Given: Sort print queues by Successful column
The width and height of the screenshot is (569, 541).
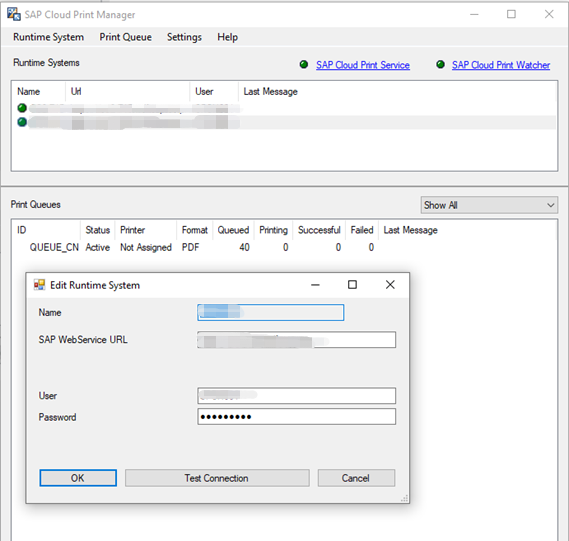Looking at the screenshot, I should [x=319, y=230].
